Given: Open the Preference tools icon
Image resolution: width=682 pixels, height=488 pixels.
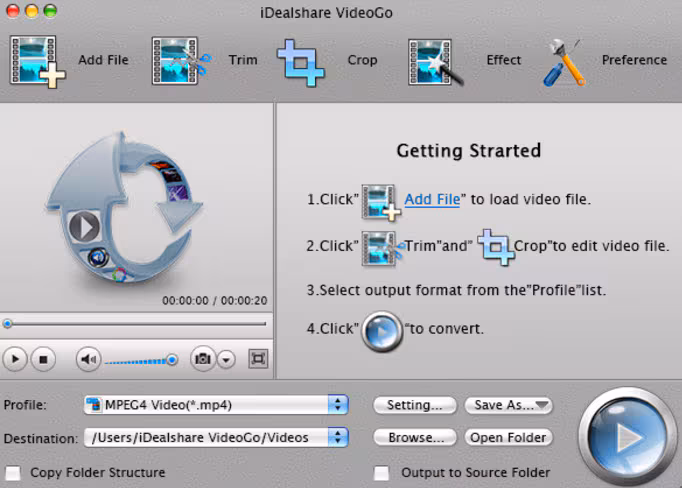Looking at the screenshot, I should pos(564,62).
